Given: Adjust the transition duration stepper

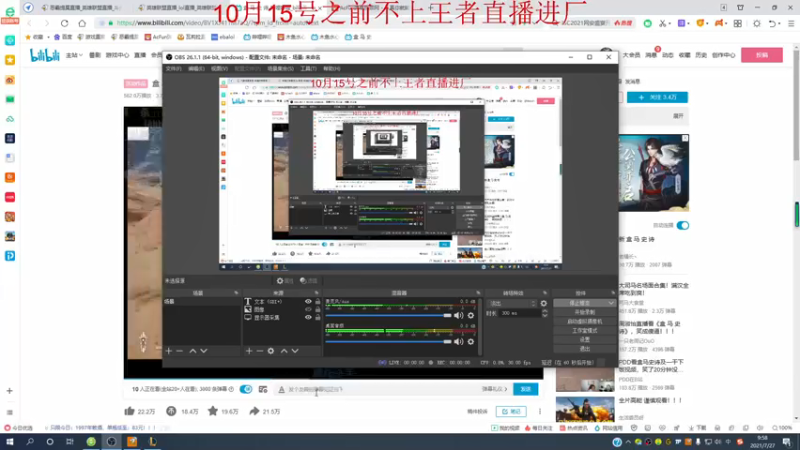Looking at the screenshot, I should 545,313.
